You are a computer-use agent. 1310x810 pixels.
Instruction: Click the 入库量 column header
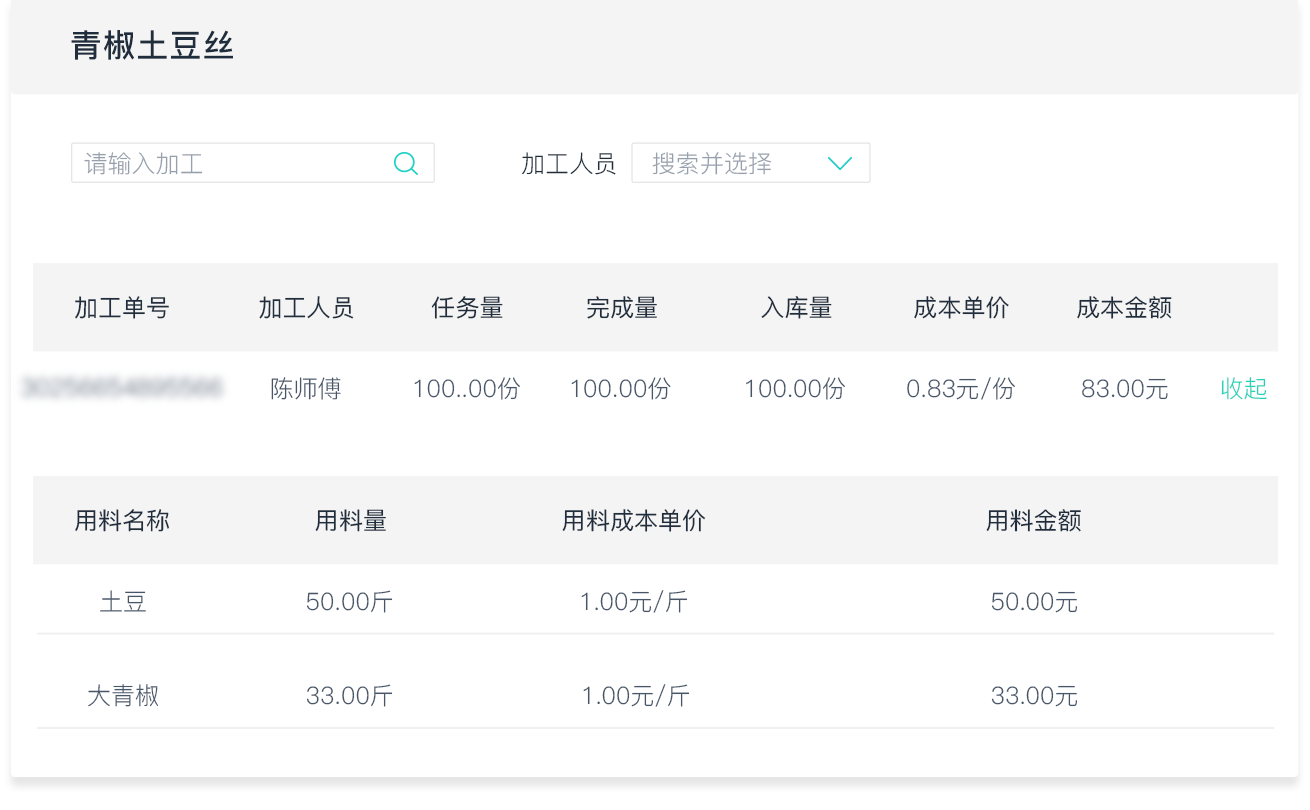point(796,308)
